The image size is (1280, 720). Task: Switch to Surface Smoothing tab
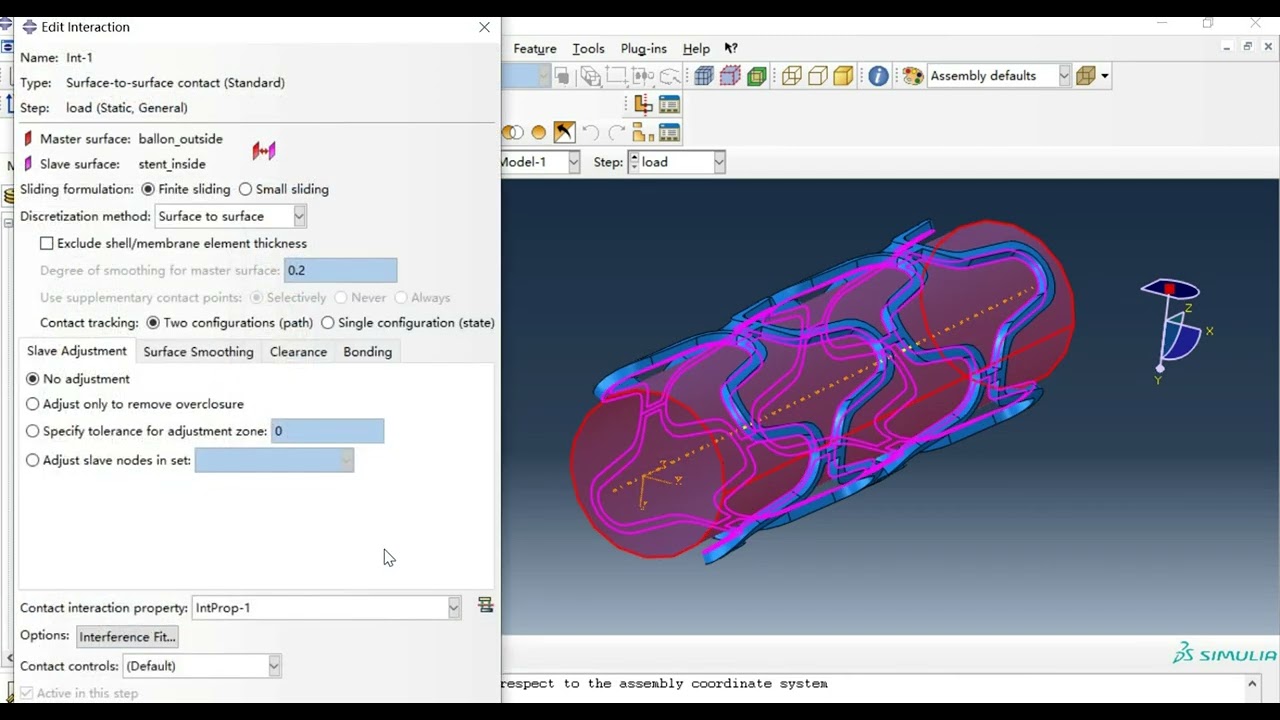pyautogui.click(x=198, y=352)
